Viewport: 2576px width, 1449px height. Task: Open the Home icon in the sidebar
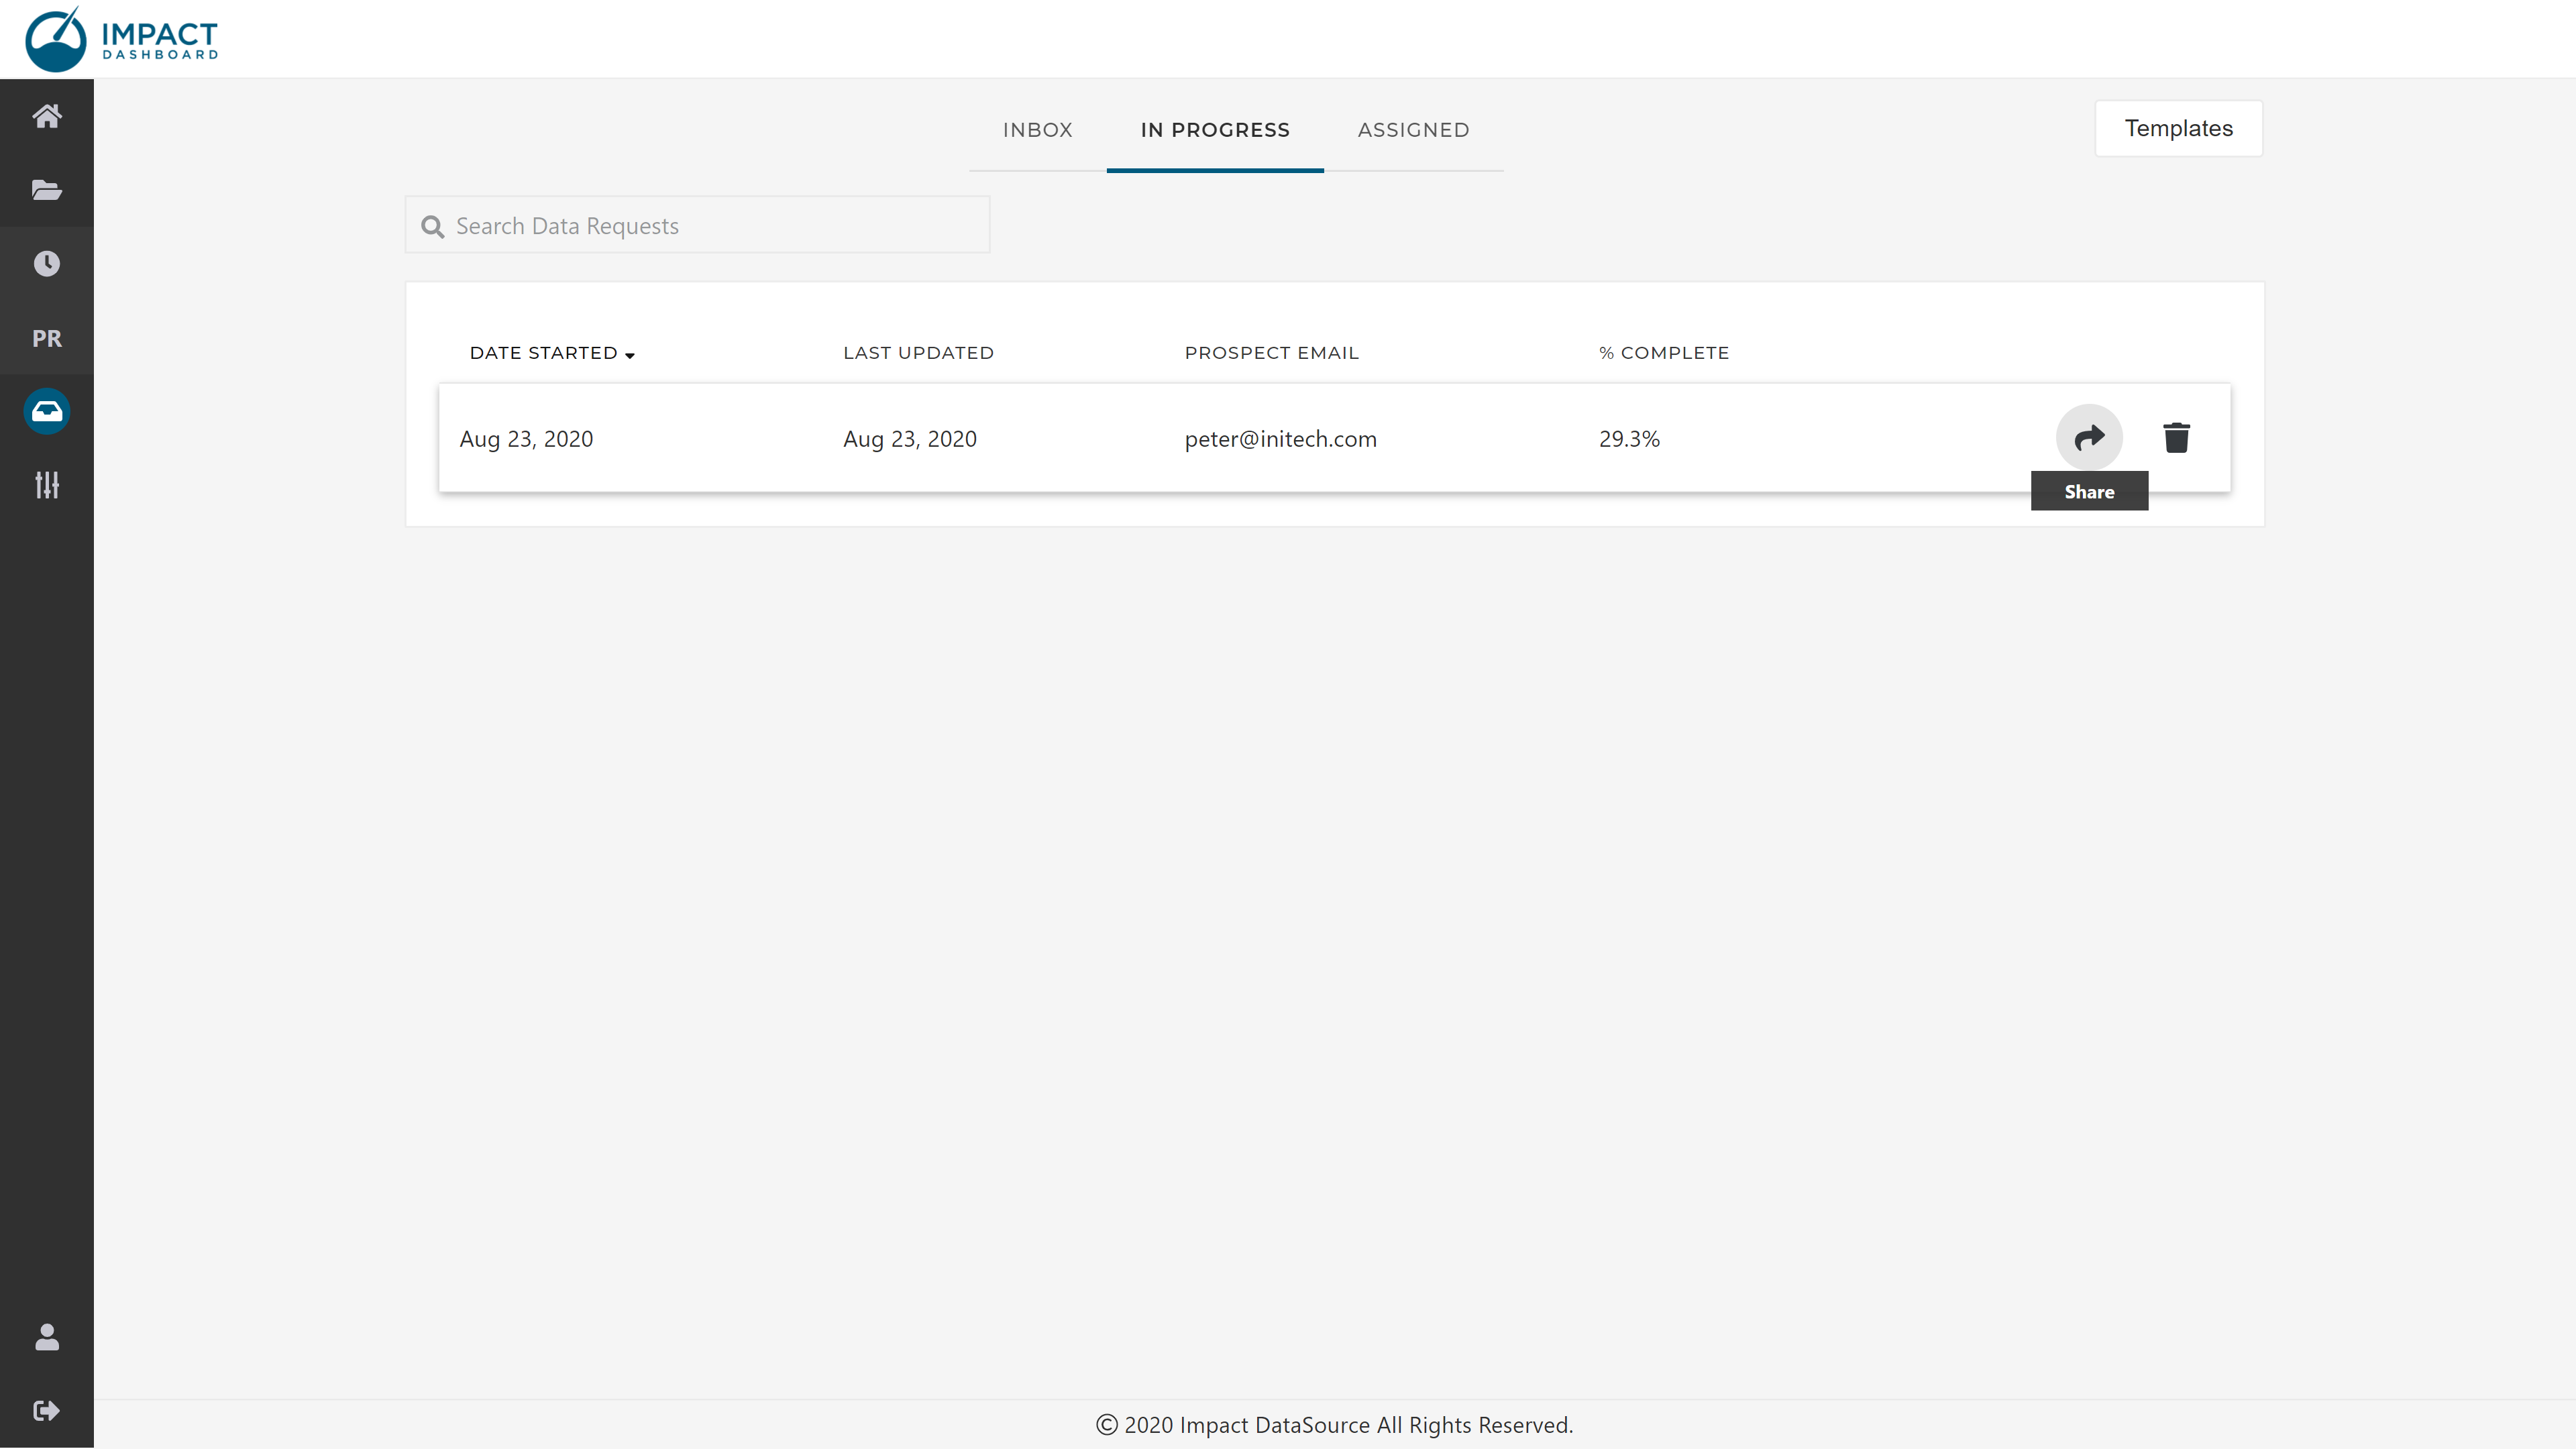point(47,116)
